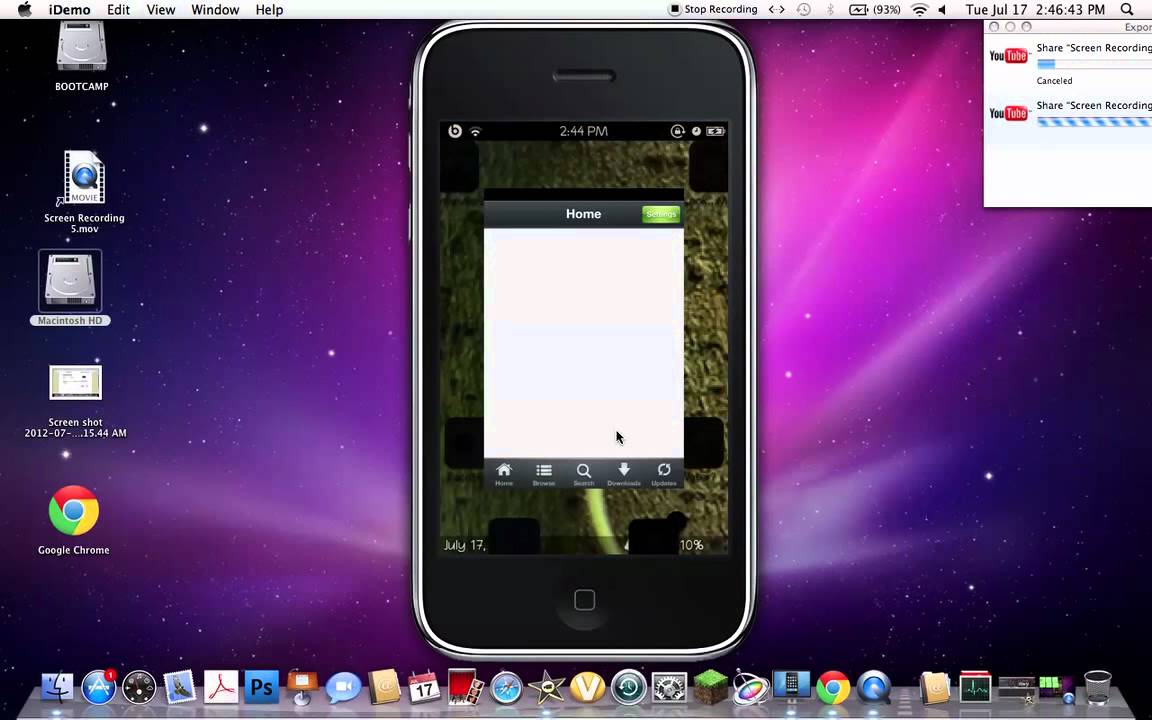Open iChat from the Dock

(343, 689)
